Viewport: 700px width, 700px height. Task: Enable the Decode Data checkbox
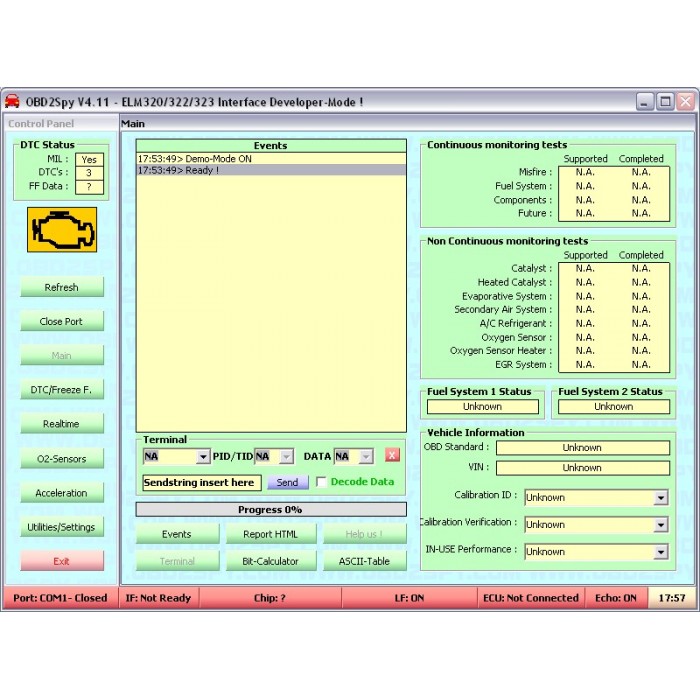point(321,482)
